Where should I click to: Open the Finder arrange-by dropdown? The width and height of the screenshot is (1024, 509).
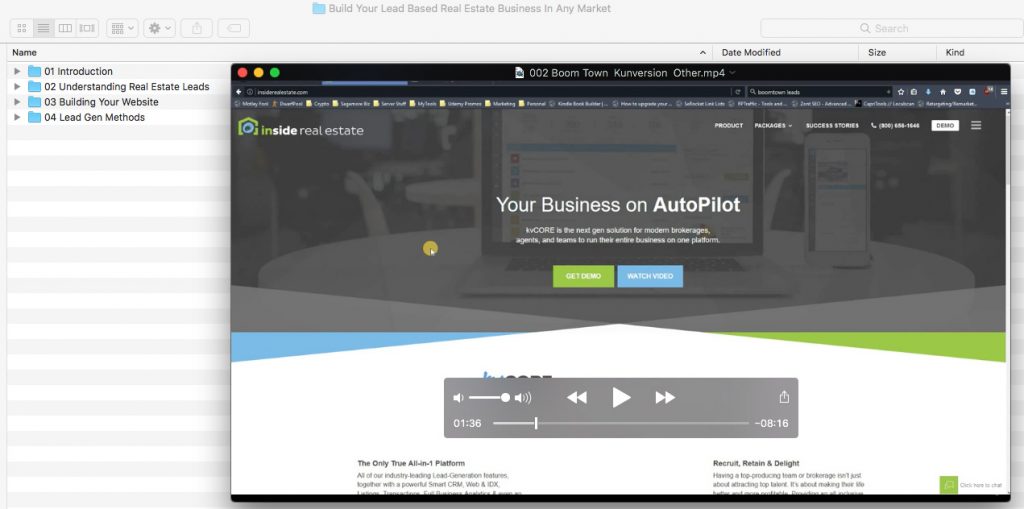(122, 28)
